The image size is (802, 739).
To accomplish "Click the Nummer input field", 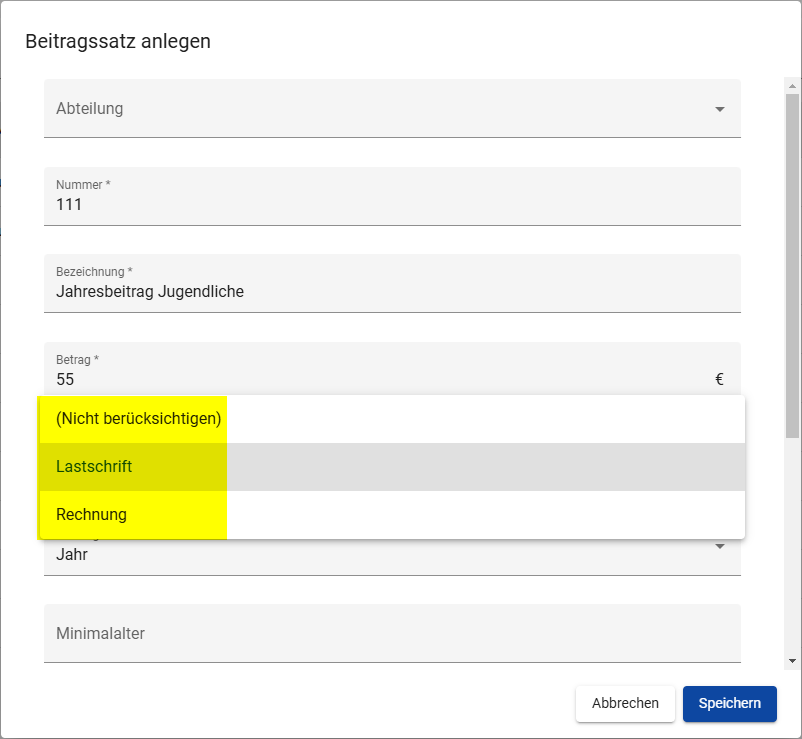I will coord(392,196).
